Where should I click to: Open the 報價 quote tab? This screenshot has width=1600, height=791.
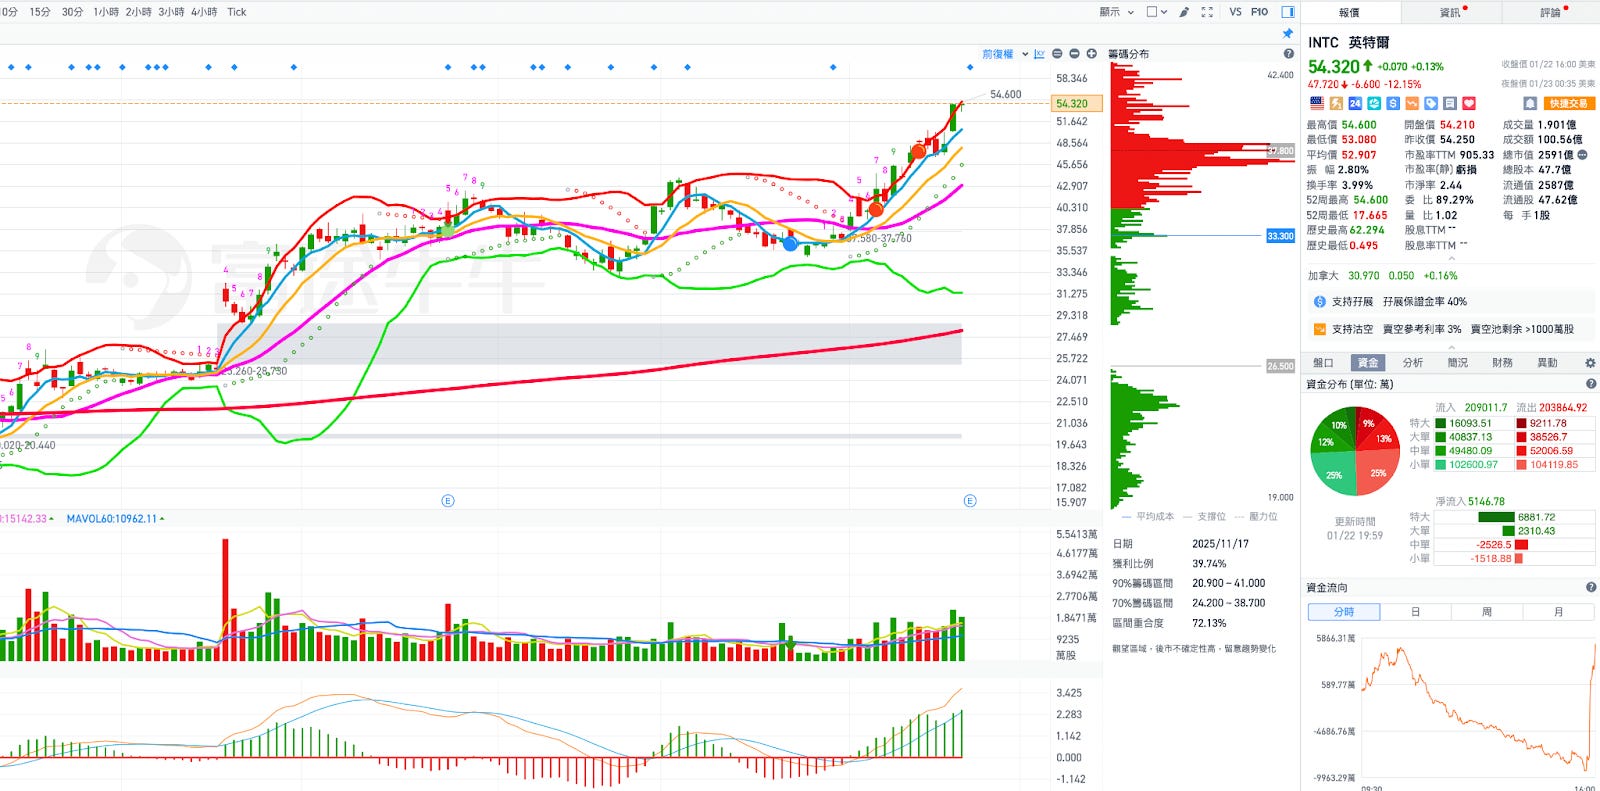pyautogui.click(x=1350, y=12)
